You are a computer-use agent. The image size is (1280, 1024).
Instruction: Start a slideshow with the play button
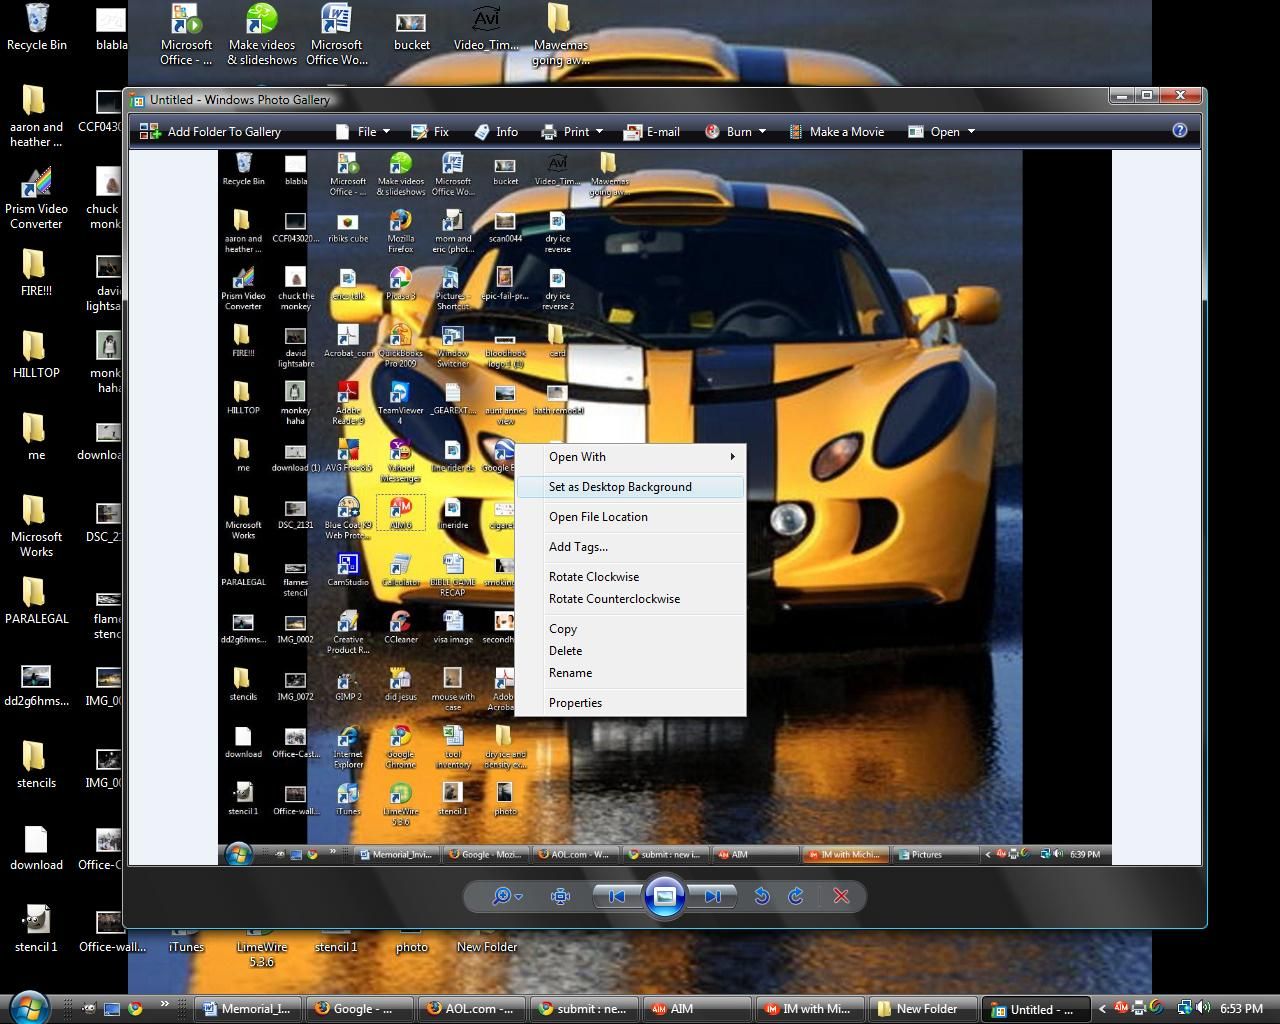point(663,896)
